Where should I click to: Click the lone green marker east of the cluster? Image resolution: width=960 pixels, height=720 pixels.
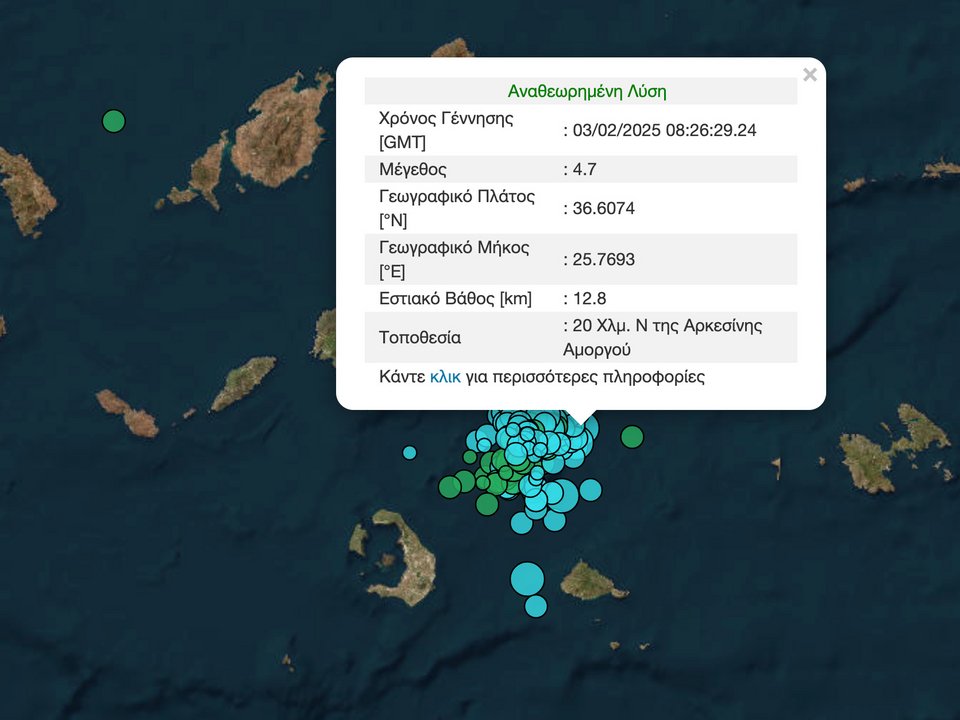coord(632,437)
